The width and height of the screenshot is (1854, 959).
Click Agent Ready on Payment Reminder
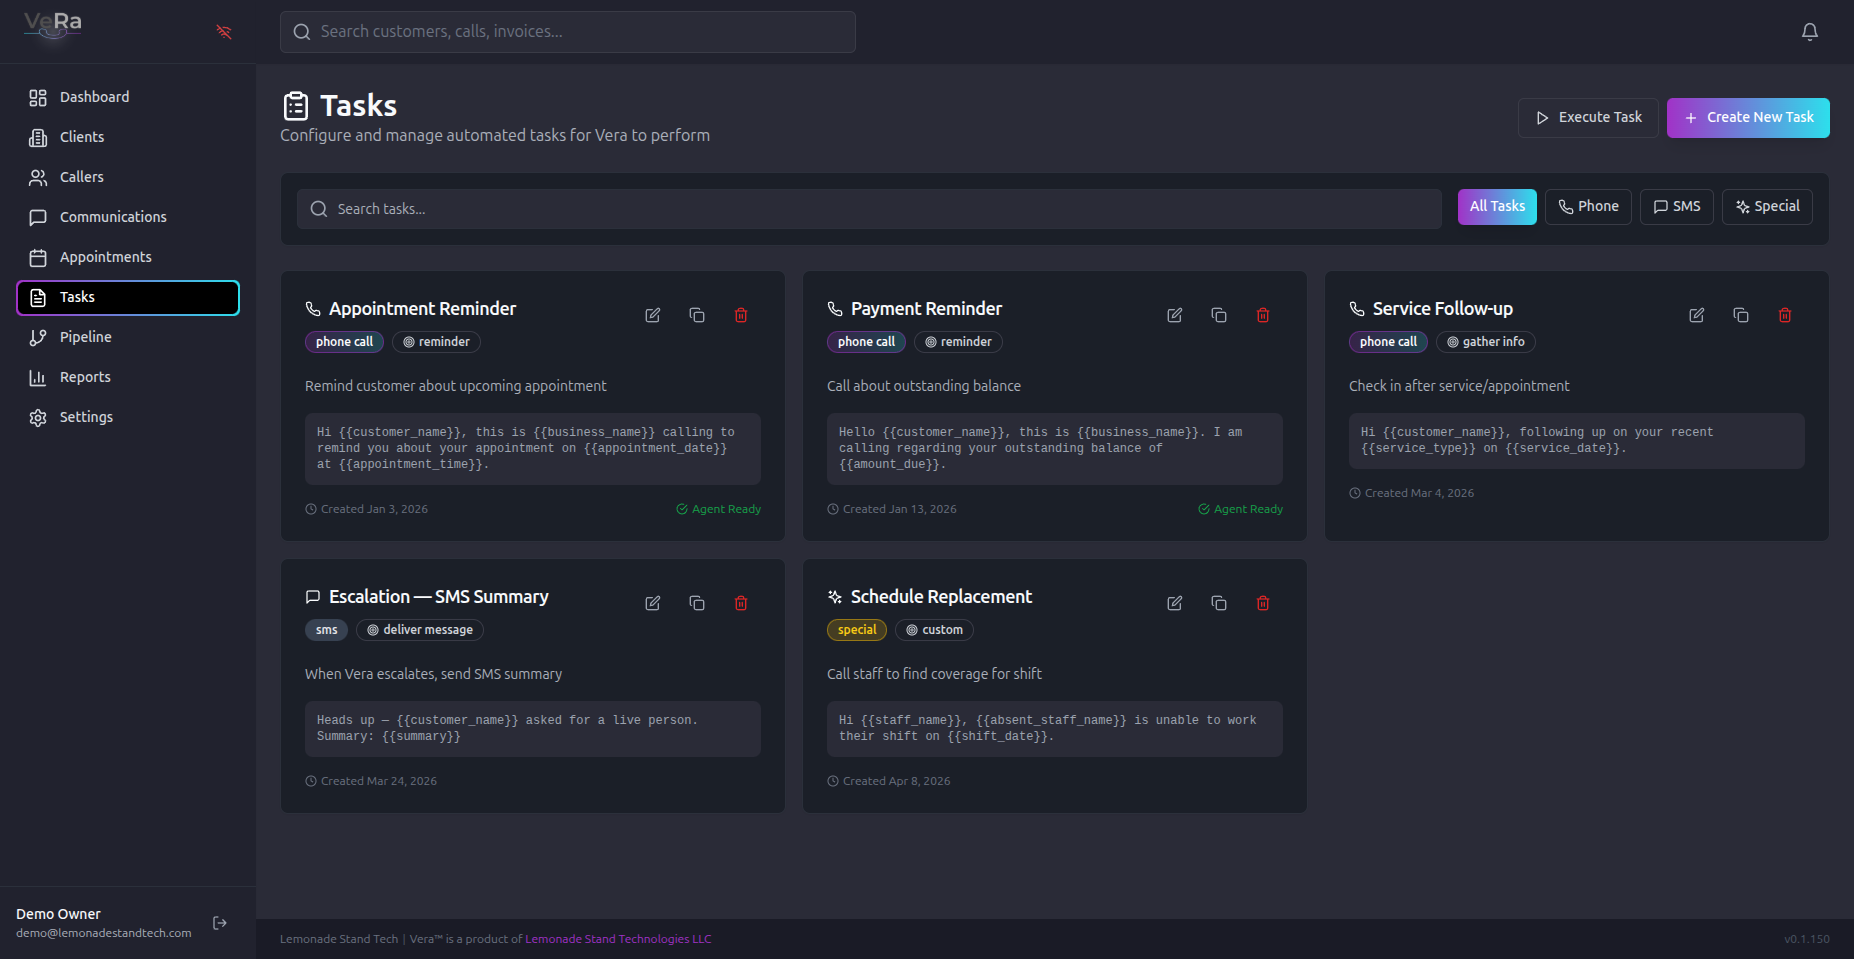(1241, 509)
